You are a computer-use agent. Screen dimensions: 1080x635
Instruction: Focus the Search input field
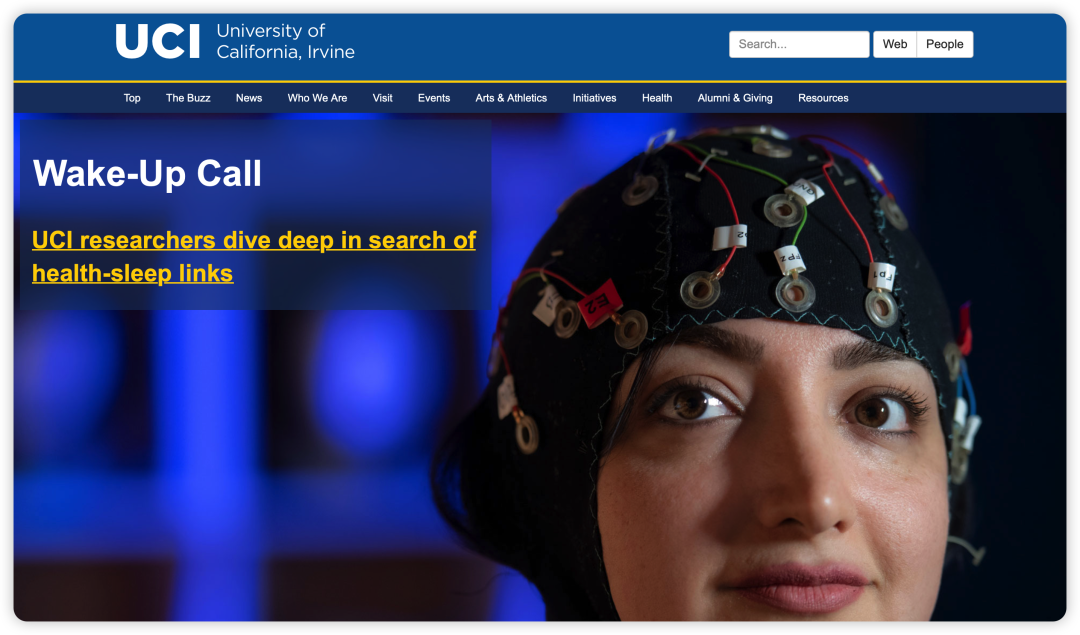799,44
